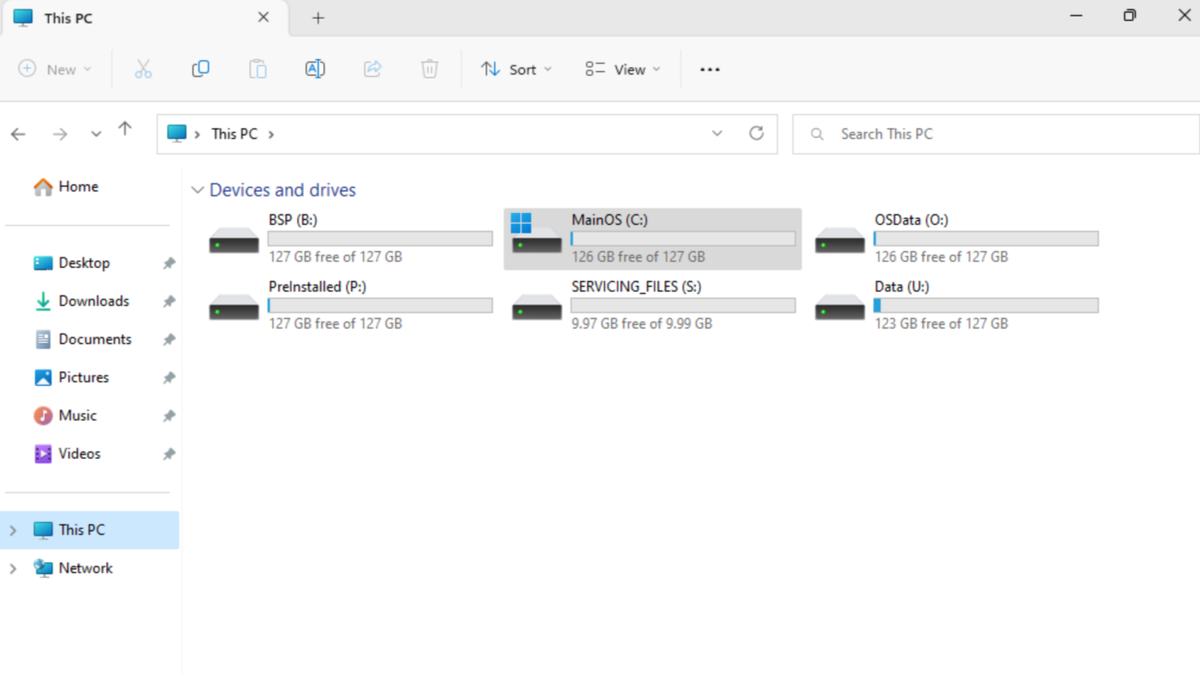
Task: Delete the selected item with toolbar icon
Action: point(429,68)
